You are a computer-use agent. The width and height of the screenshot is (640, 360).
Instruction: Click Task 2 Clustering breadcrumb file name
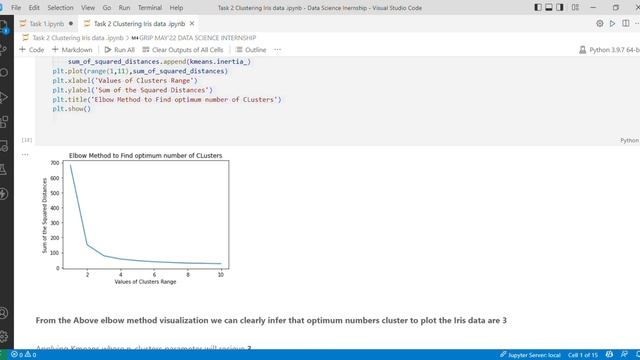pos(78,38)
